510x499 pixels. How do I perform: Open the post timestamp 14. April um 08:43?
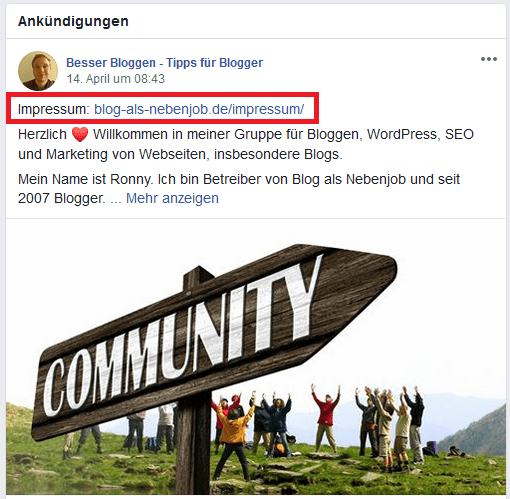pos(115,79)
